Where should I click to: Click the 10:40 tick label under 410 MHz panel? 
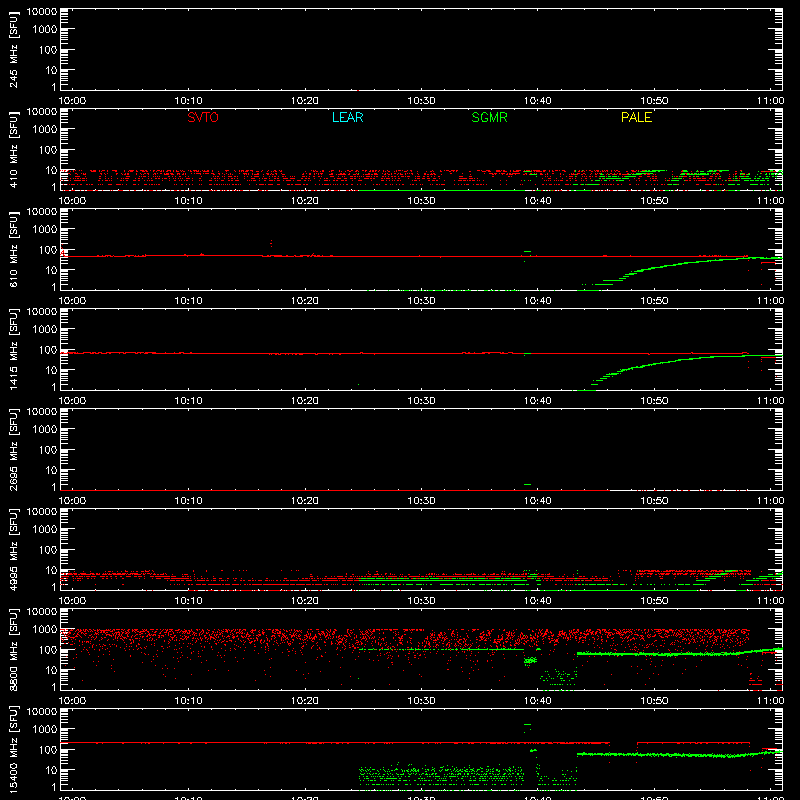tap(538, 201)
